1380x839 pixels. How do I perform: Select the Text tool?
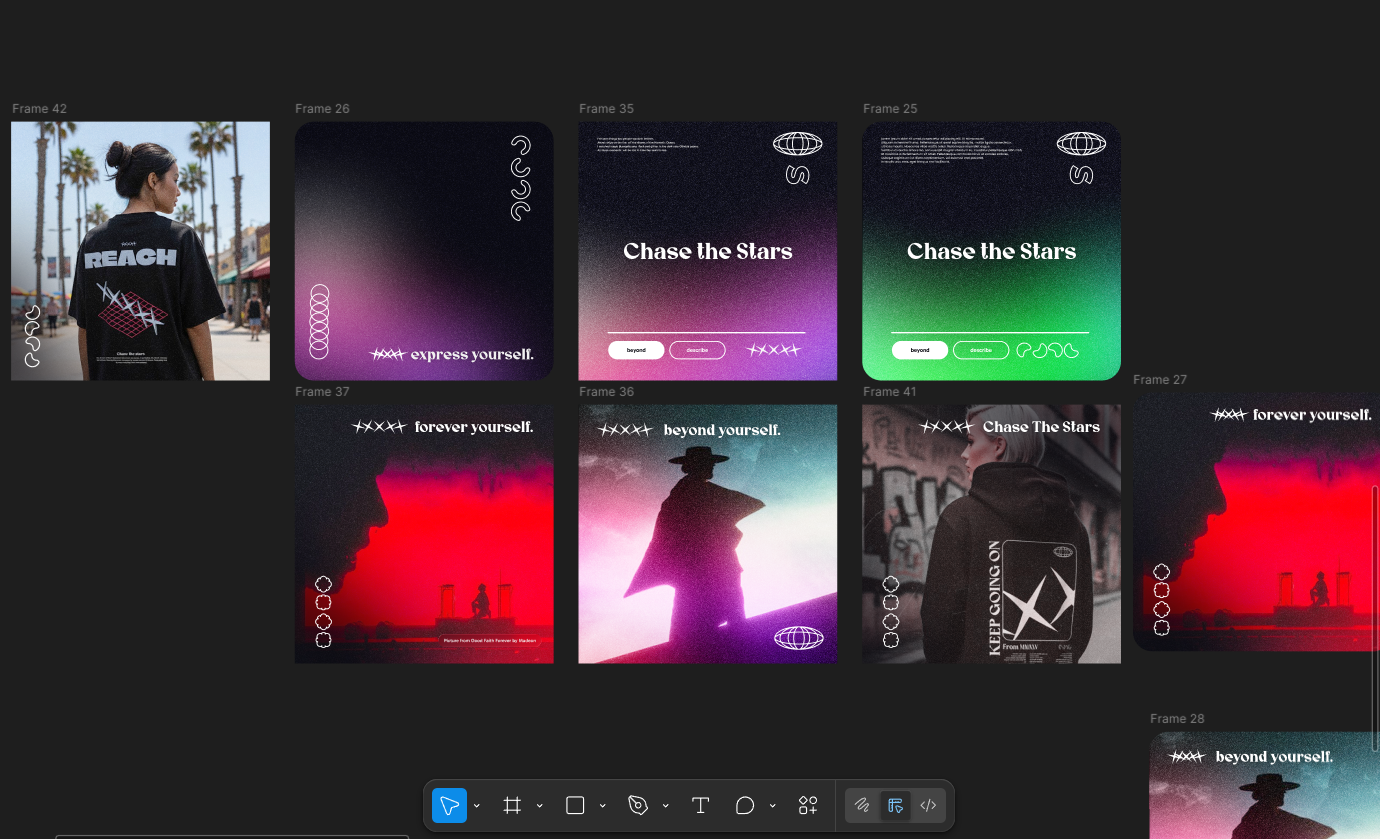(x=700, y=806)
